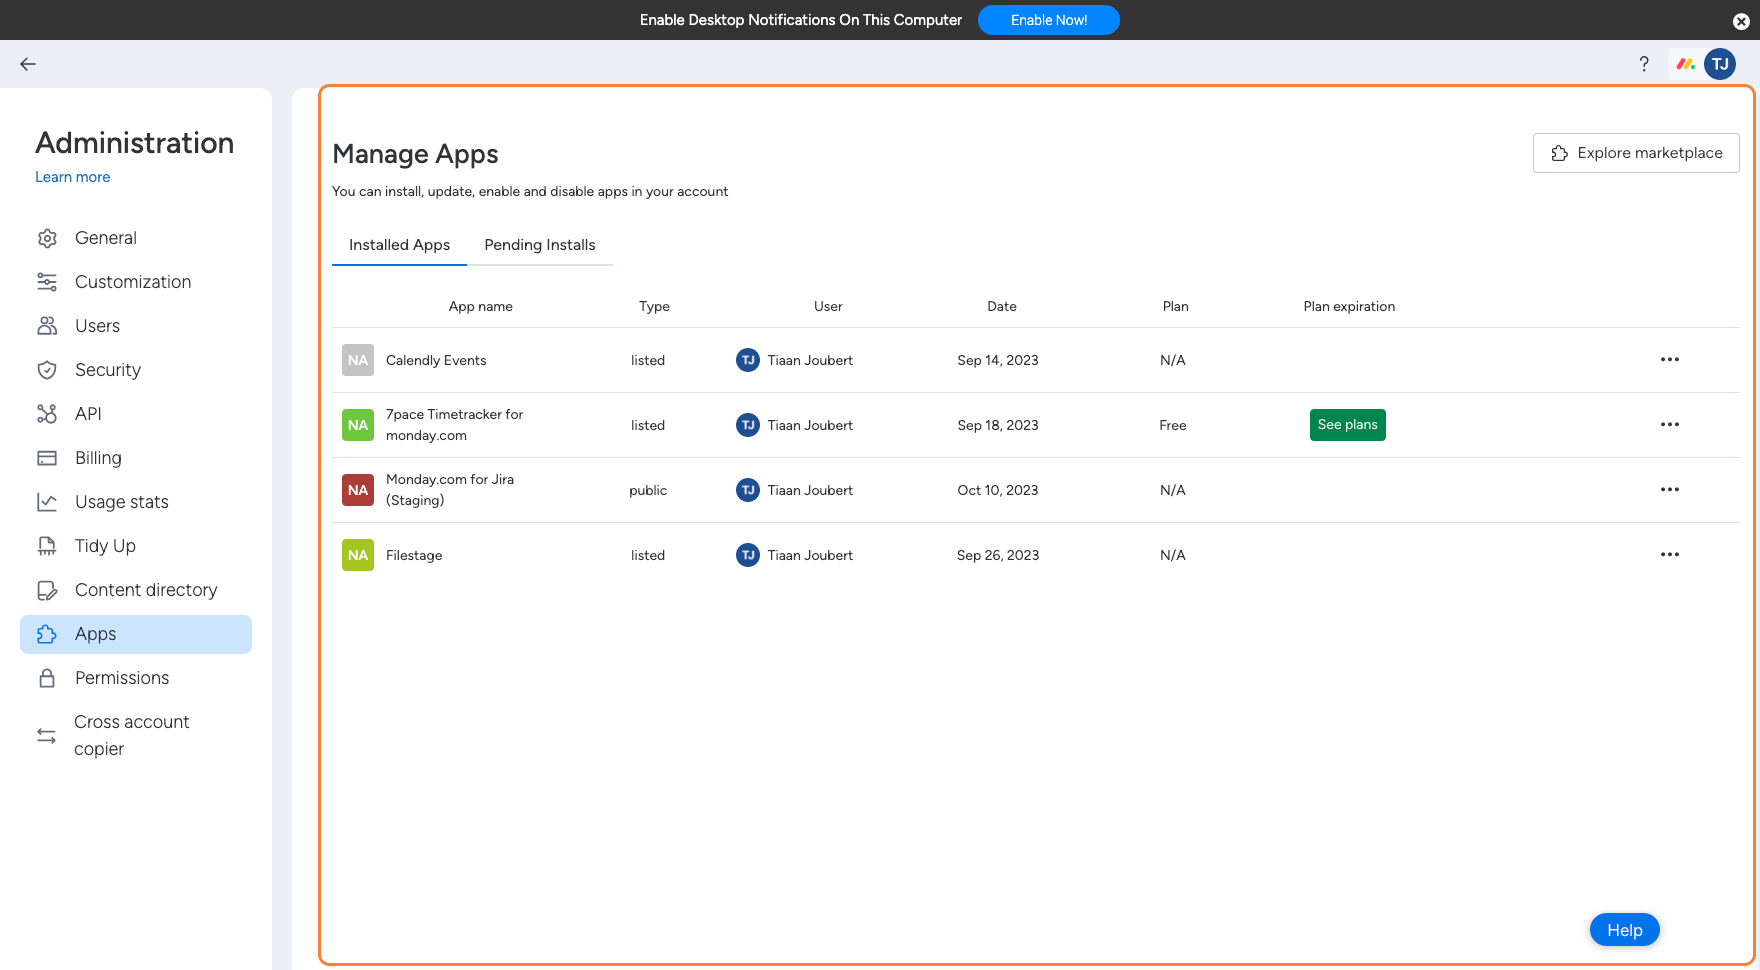The height and width of the screenshot is (970, 1760).
Task: Click the Sep 26, 2023 date cell
Action: click(x=998, y=555)
